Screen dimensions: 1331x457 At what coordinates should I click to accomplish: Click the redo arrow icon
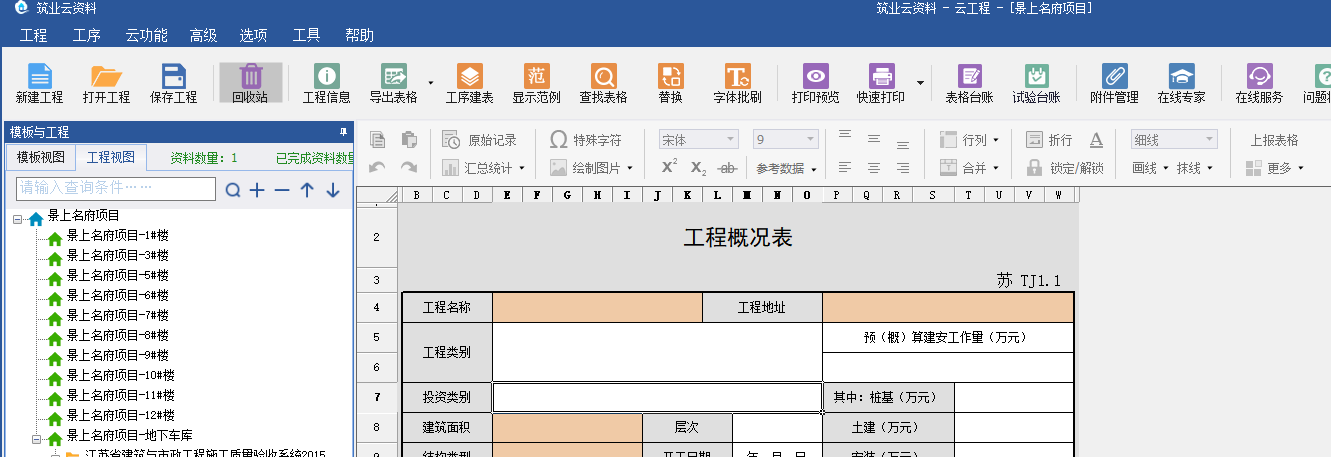tap(408, 168)
